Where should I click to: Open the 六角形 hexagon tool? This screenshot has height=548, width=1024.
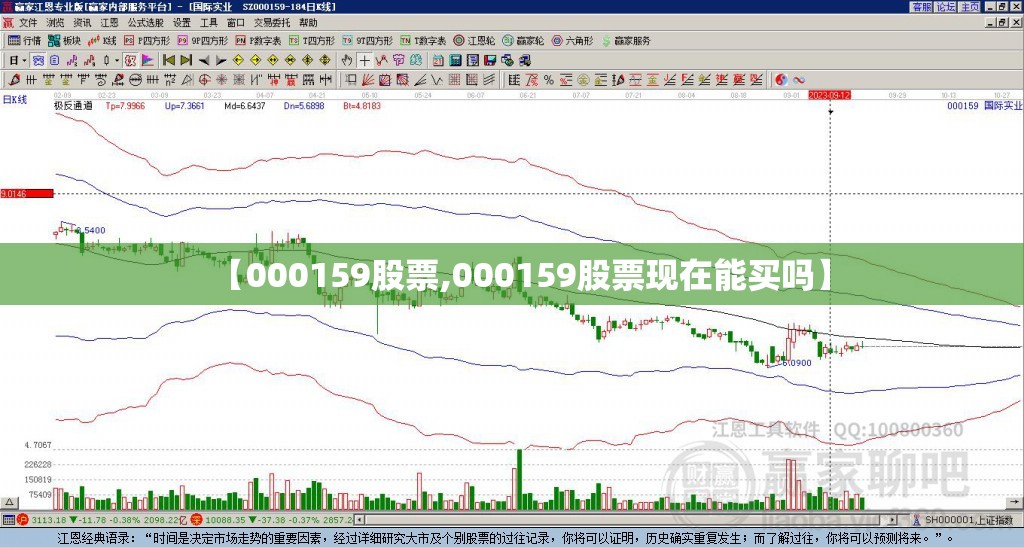(x=573, y=40)
